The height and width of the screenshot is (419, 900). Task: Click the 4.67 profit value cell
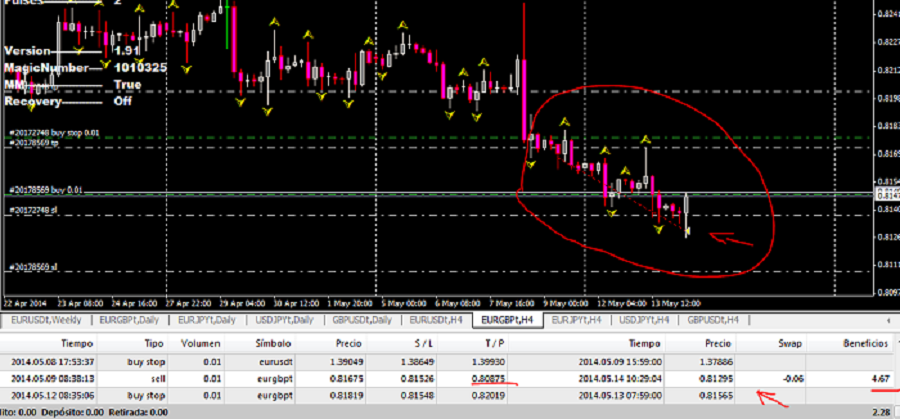[x=877, y=378]
